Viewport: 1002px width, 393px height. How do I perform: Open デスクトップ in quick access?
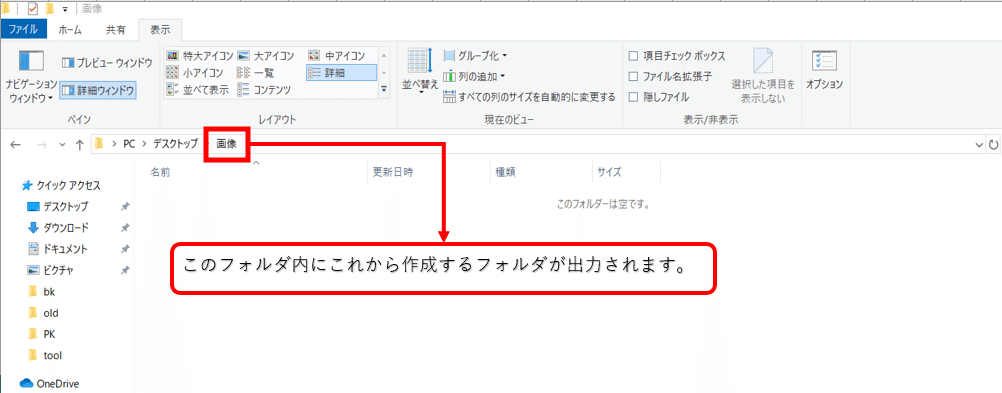pyautogui.click(x=58, y=206)
